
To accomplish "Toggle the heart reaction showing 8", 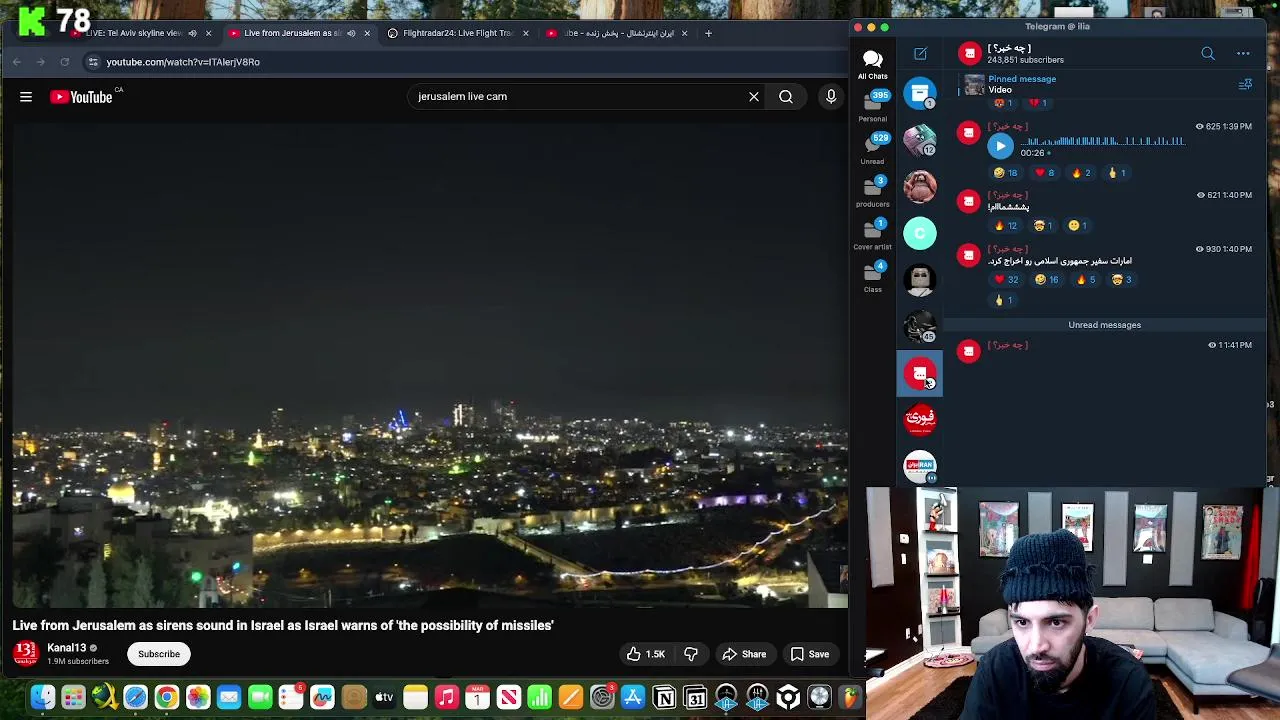I will click(x=1045, y=173).
